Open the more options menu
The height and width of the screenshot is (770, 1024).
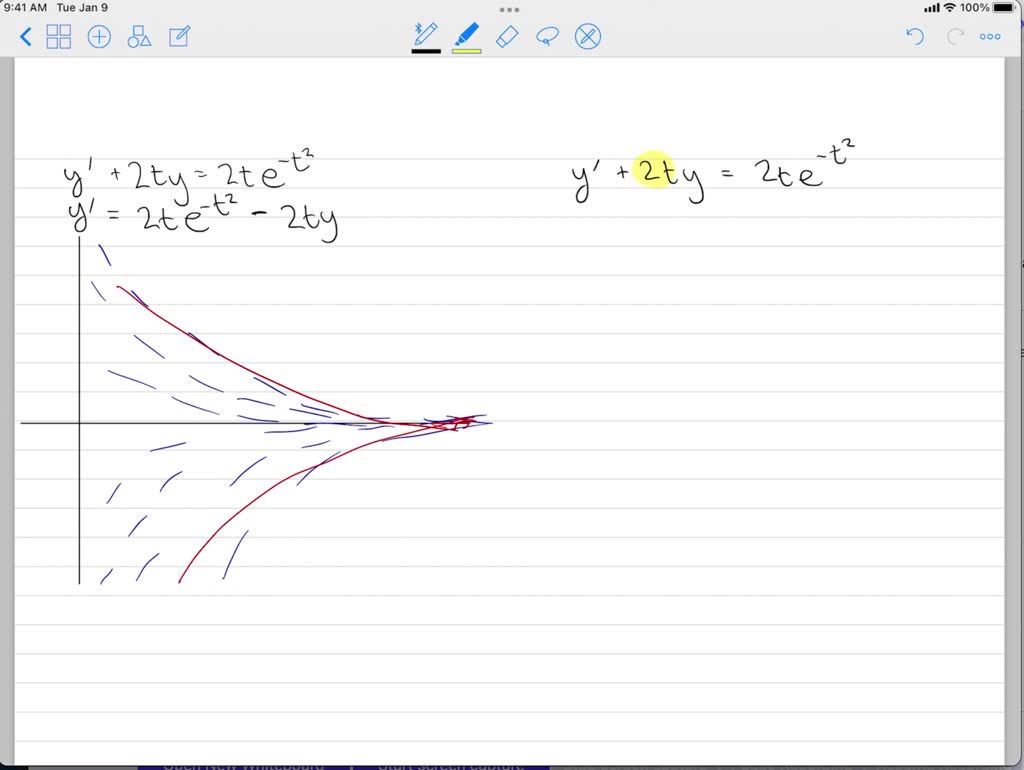pyautogui.click(x=990, y=37)
